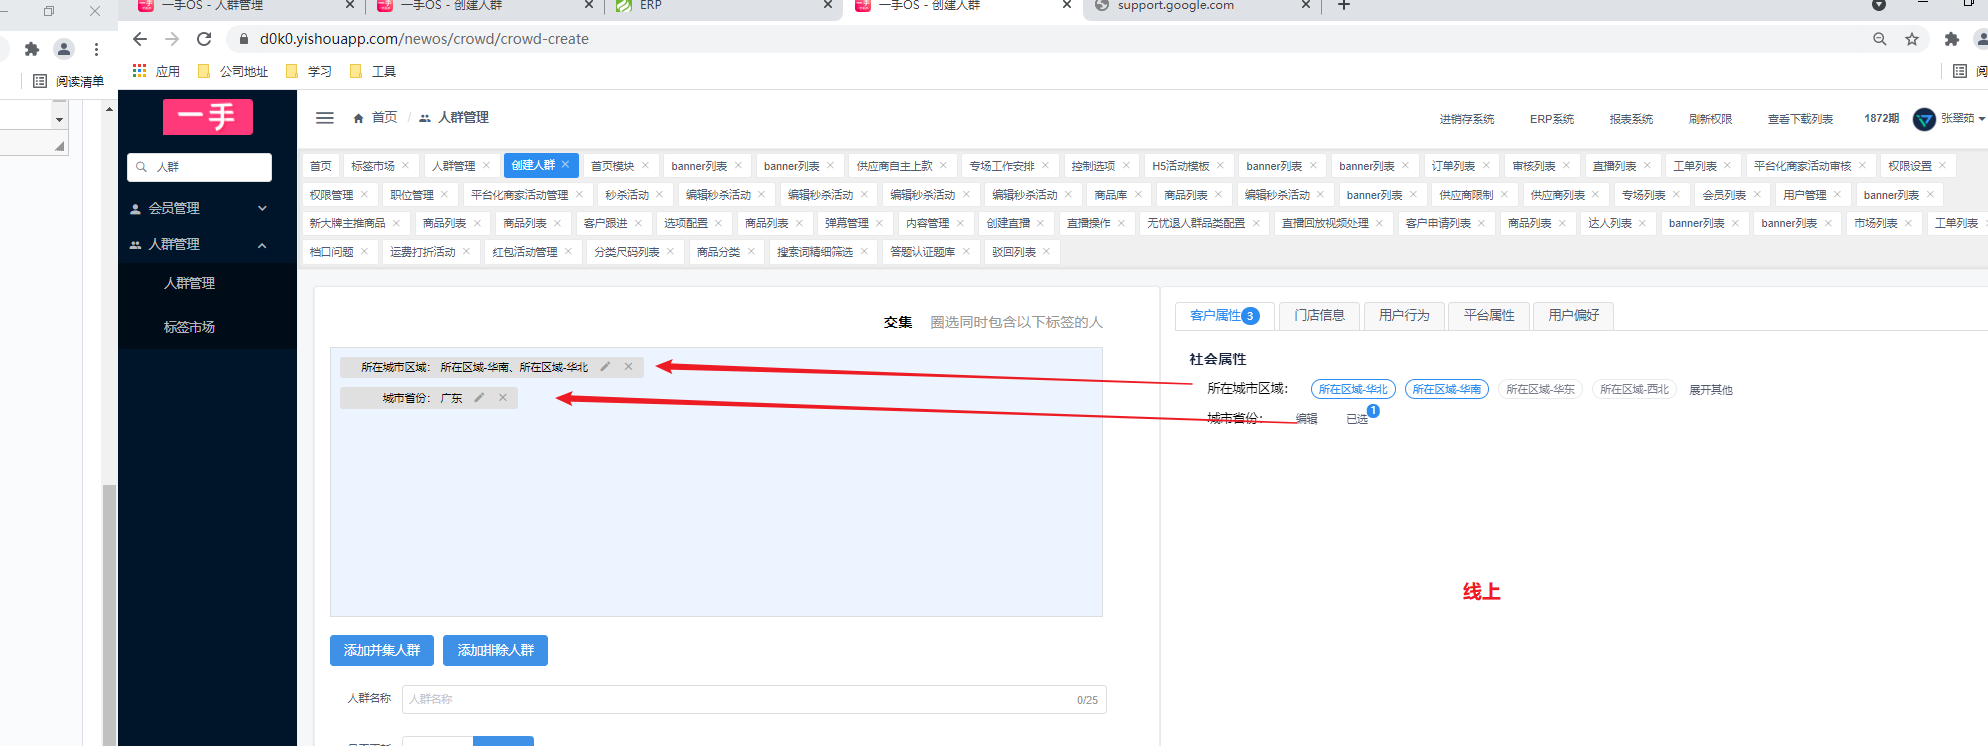The width and height of the screenshot is (1988, 746).
Task: Switch to the 客户属性 tab
Action: click(x=1224, y=316)
